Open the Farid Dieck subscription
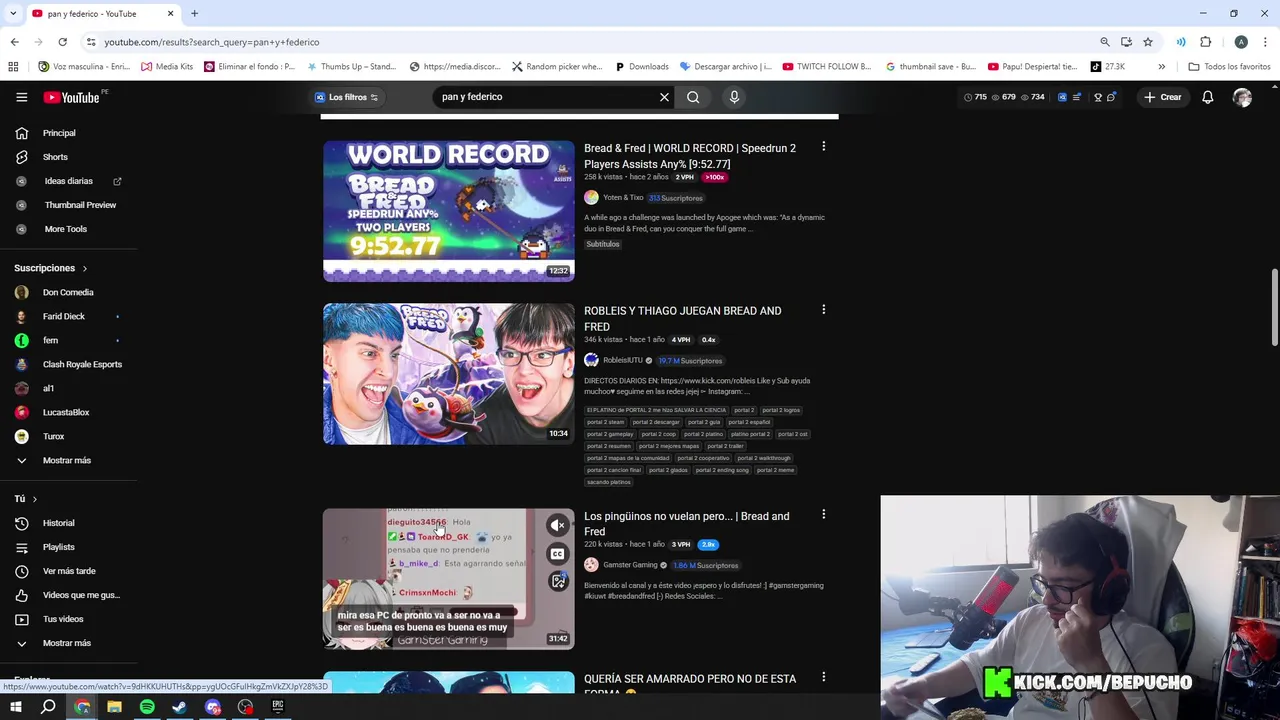 coord(63,316)
